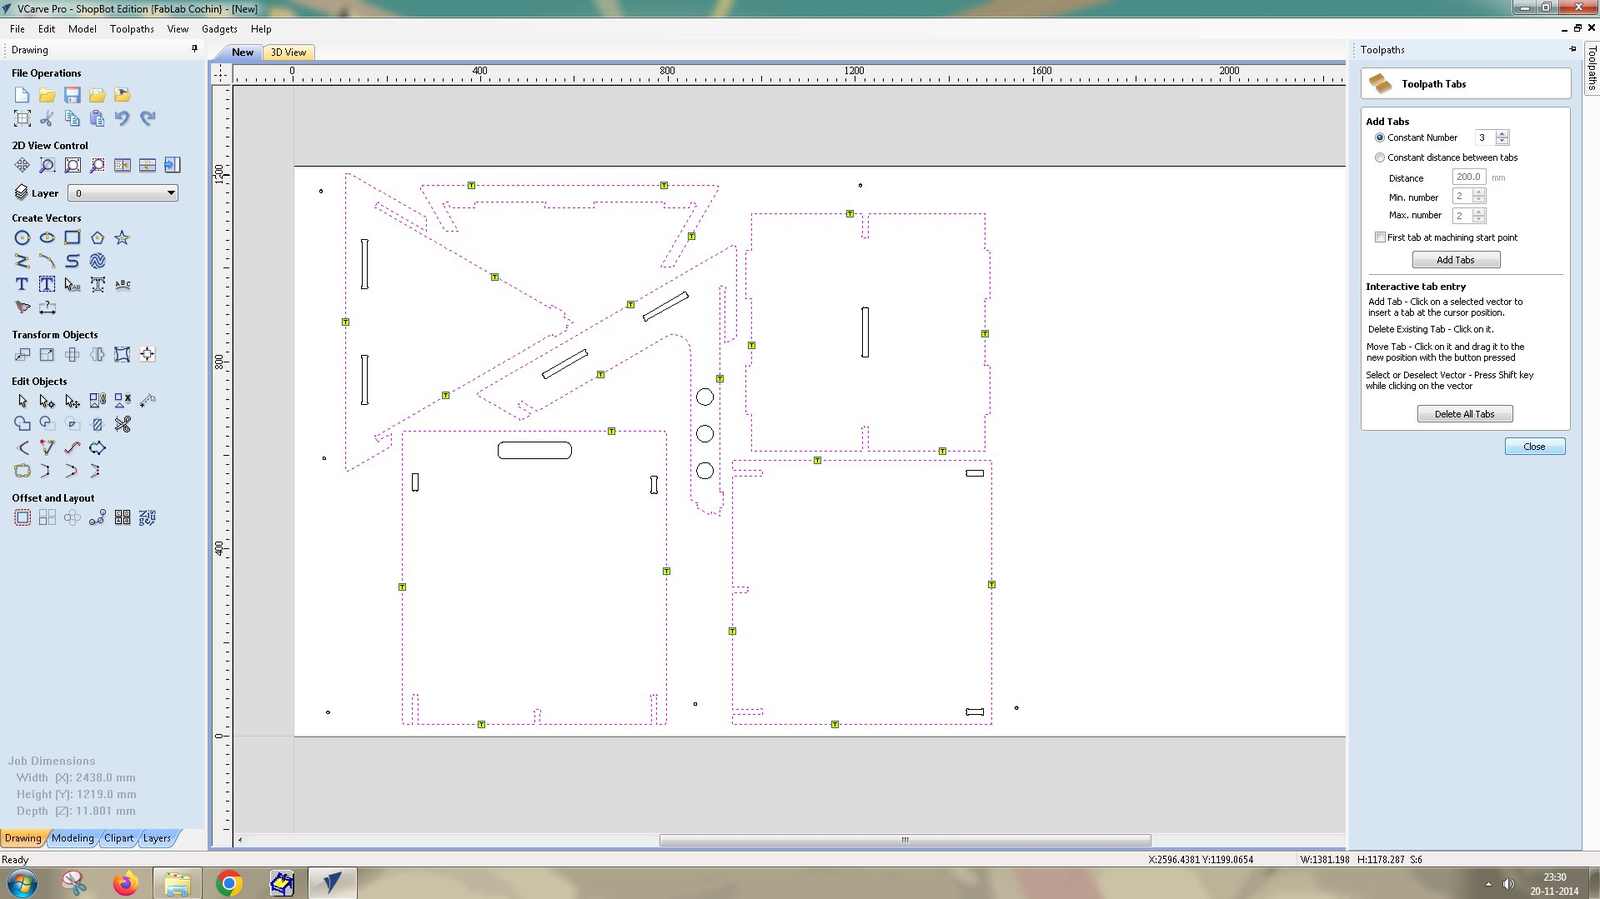Select the Draw Star tool

122,238
